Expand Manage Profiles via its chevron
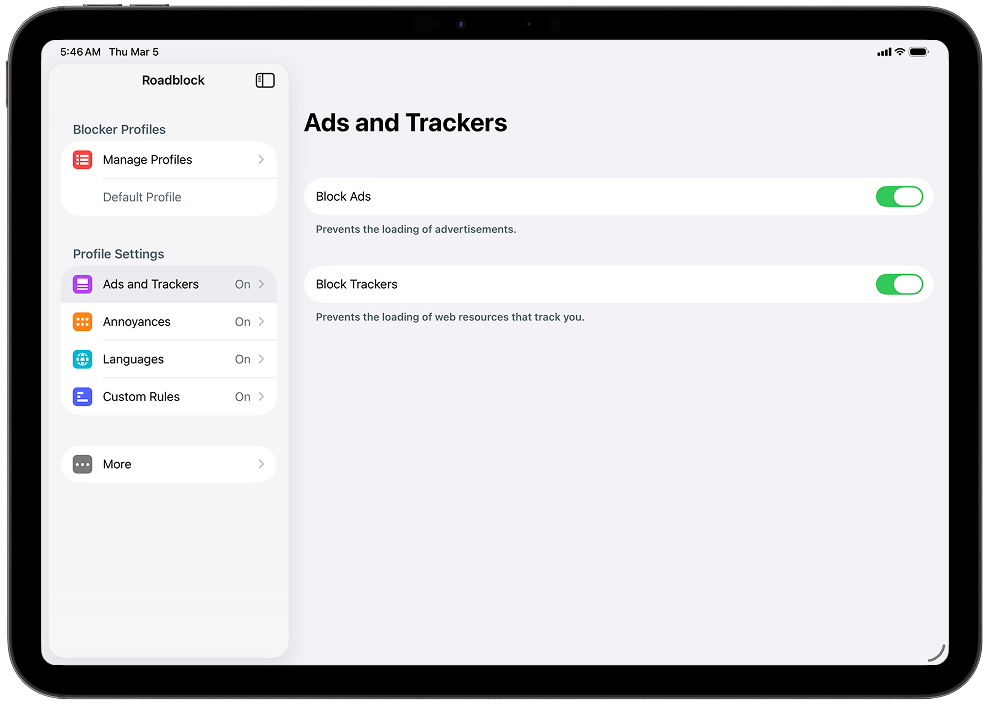 pos(261,159)
